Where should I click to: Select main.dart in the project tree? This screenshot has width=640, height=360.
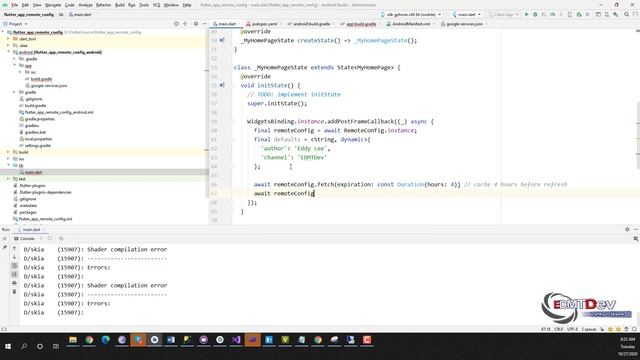tap(34, 172)
